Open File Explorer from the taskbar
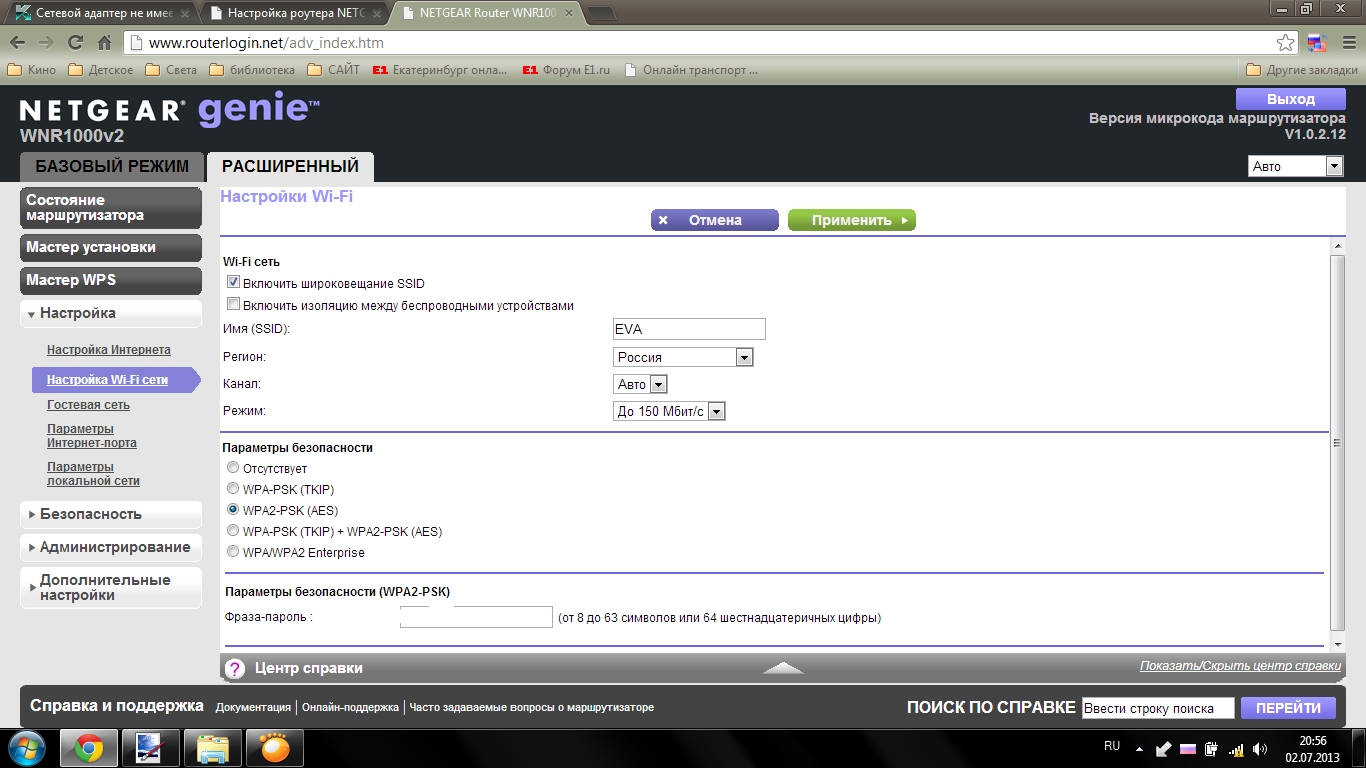Image resolution: width=1366 pixels, height=768 pixels. coord(213,748)
